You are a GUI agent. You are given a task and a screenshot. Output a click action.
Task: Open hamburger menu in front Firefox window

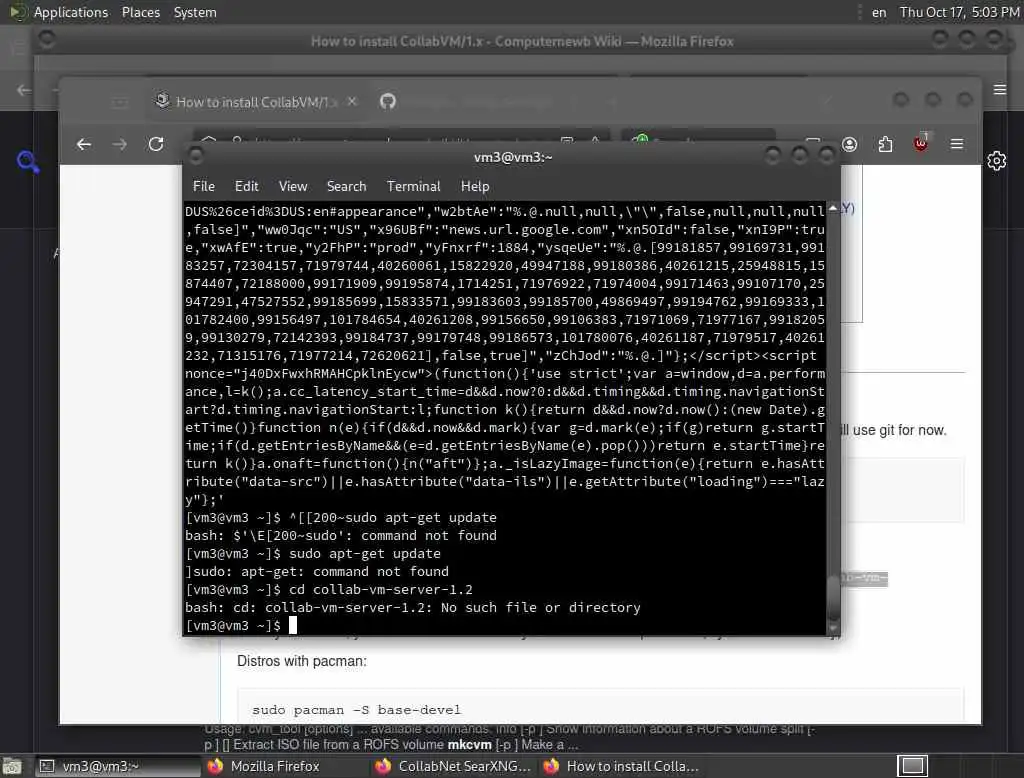pyautogui.click(x=957, y=144)
